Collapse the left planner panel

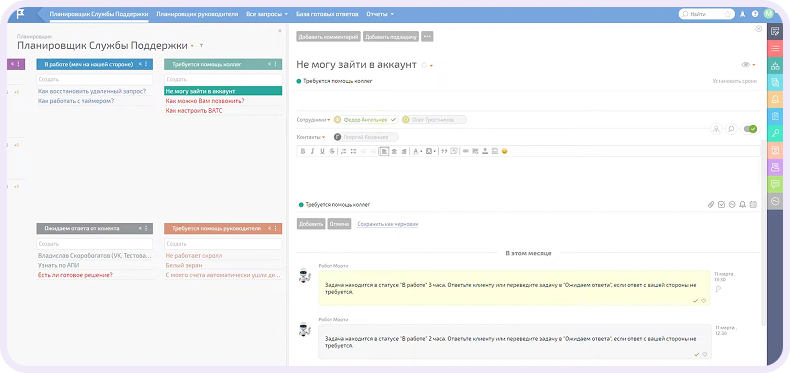click(280, 31)
